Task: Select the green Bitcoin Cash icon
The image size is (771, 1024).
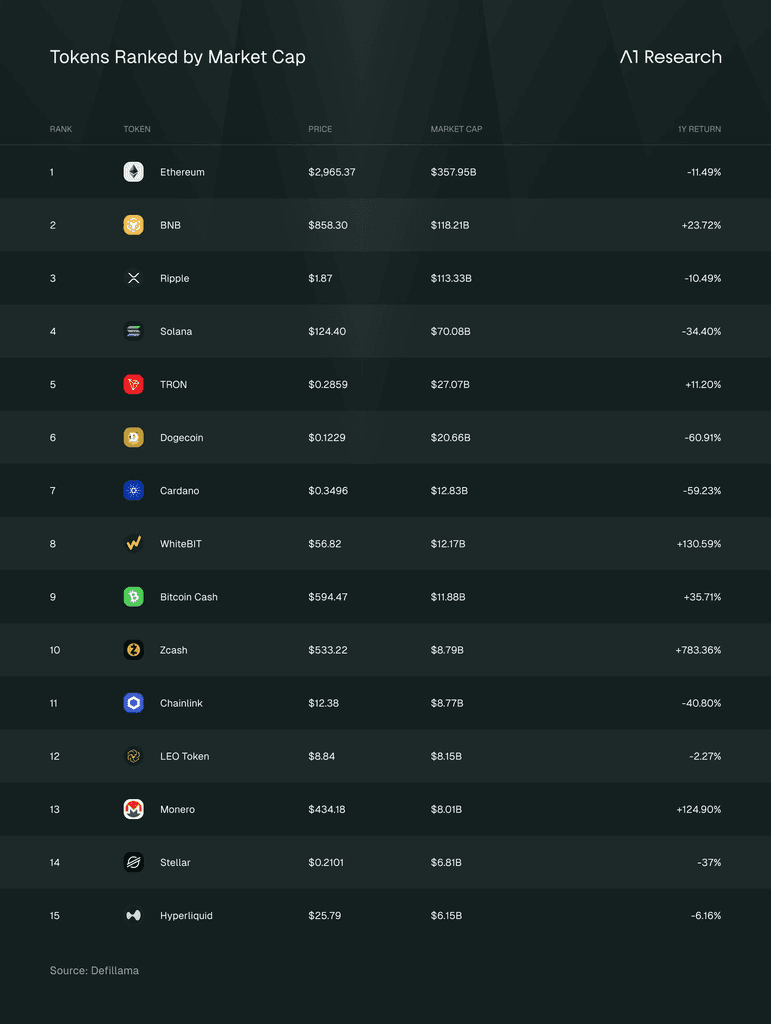Action: (133, 597)
